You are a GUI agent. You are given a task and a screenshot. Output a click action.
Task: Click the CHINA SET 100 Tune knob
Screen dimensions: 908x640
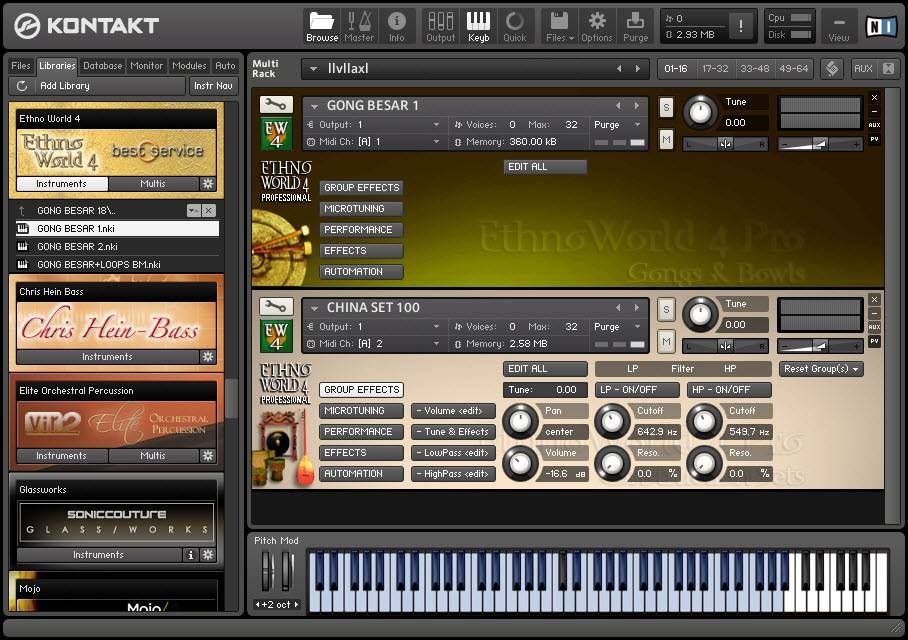point(701,314)
